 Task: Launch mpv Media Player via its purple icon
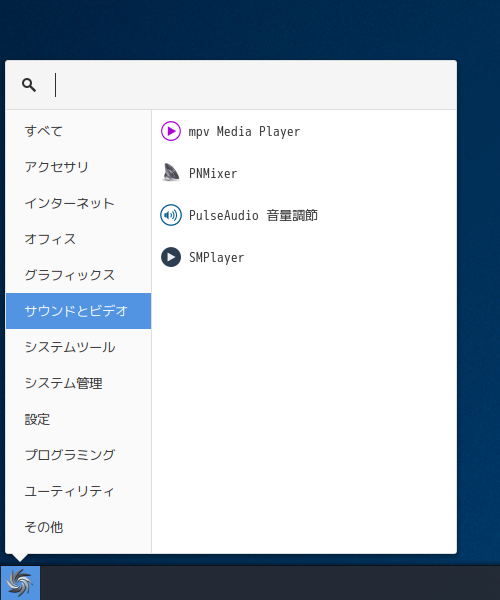(171, 131)
